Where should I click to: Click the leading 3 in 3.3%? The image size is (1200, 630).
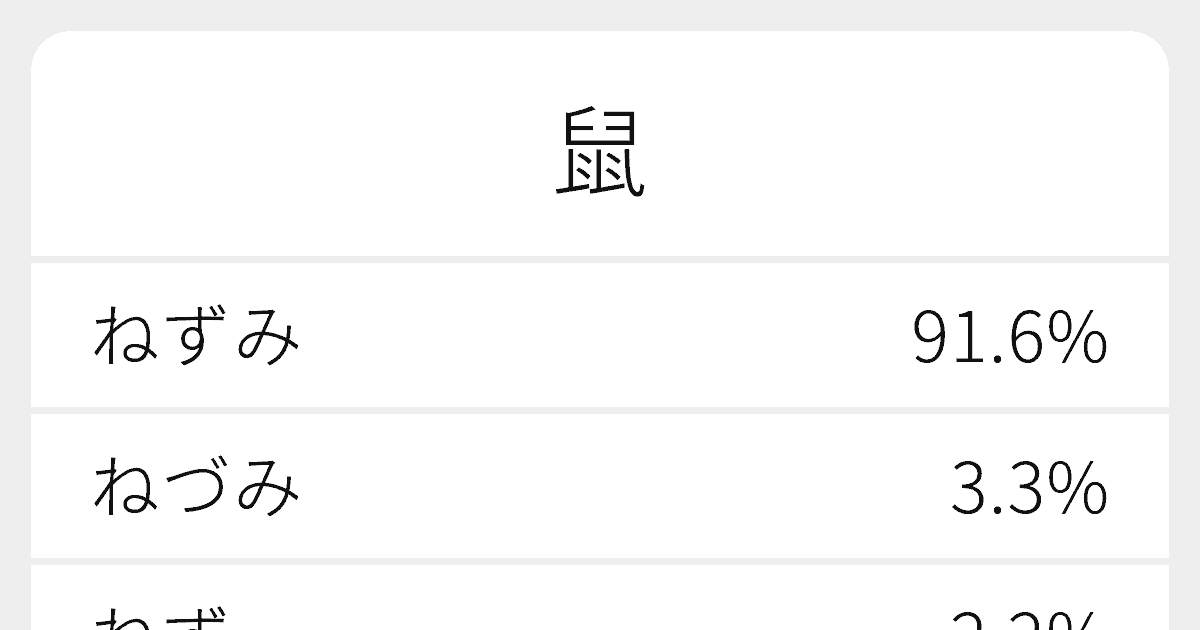pos(969,488)
